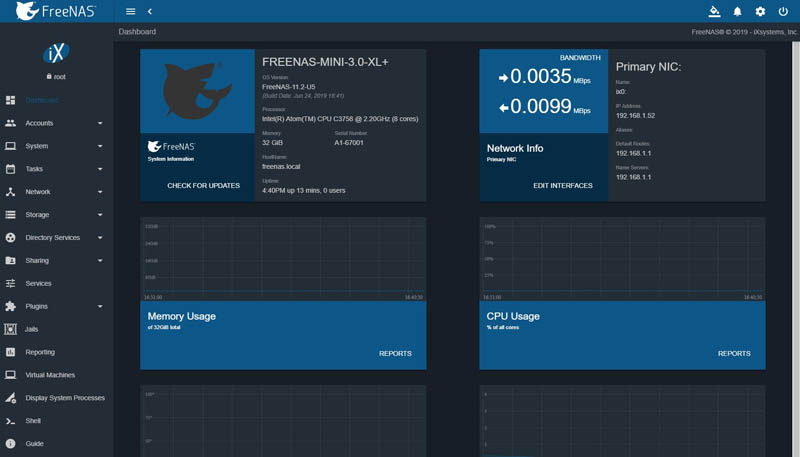Expand the Accounts menu arrow
The width and height of the screenshot is (800, 457).
click(x=100, y=123)
